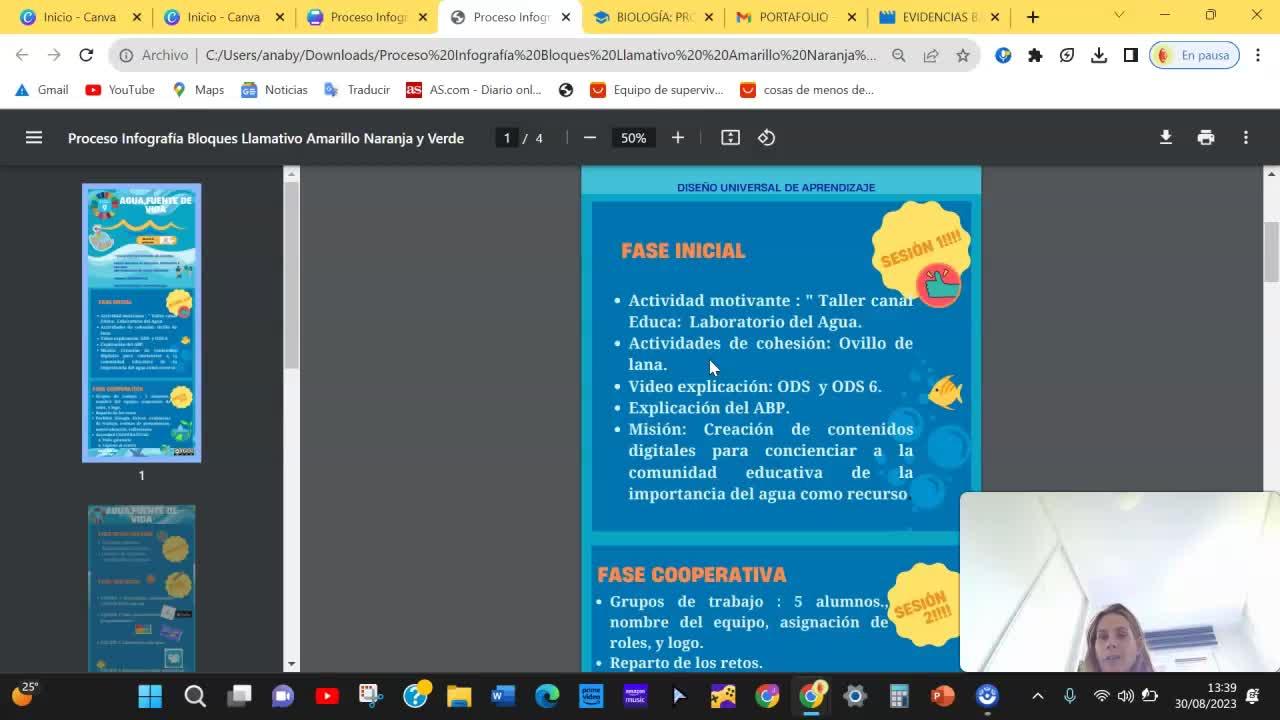The width and height of the screenshot is (1280, 720).
Task: Bookmark this tab with star icon
Action: pyautogui.click(x=963, y=56)
